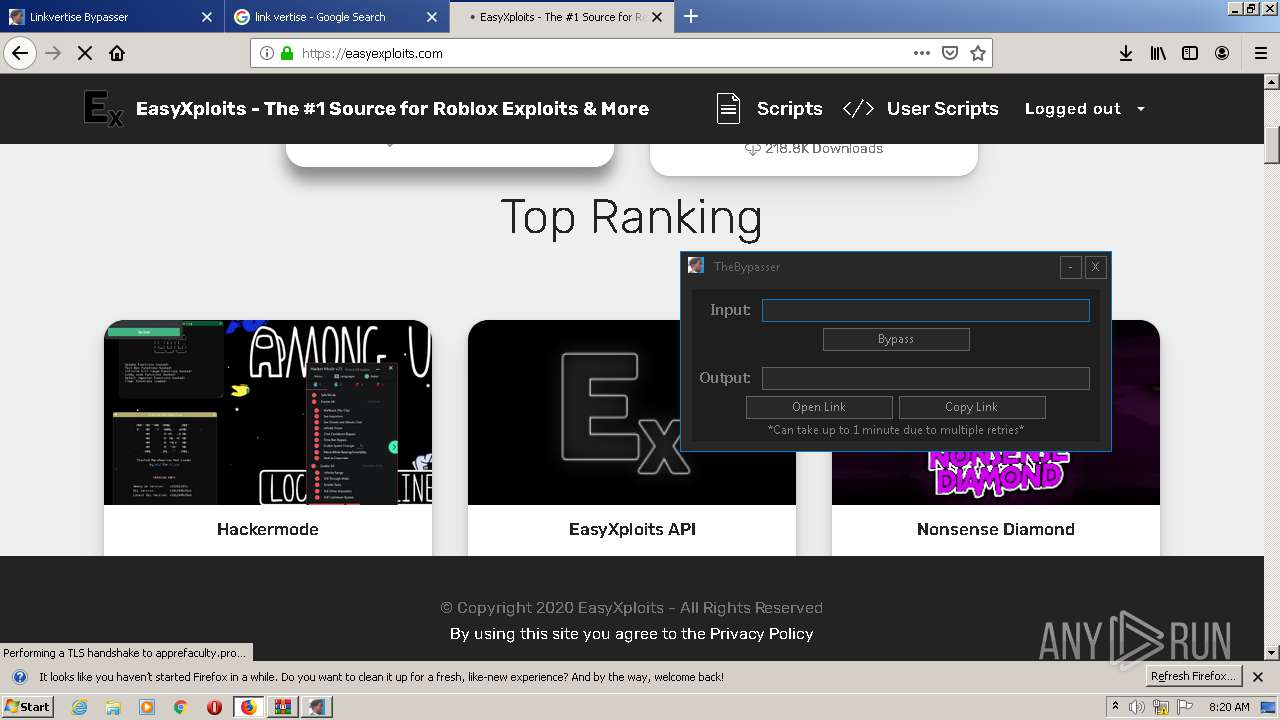This screenshot has width=1280, height=720.
Task: Show hidden system tray icons
Action: (1115, 707)
